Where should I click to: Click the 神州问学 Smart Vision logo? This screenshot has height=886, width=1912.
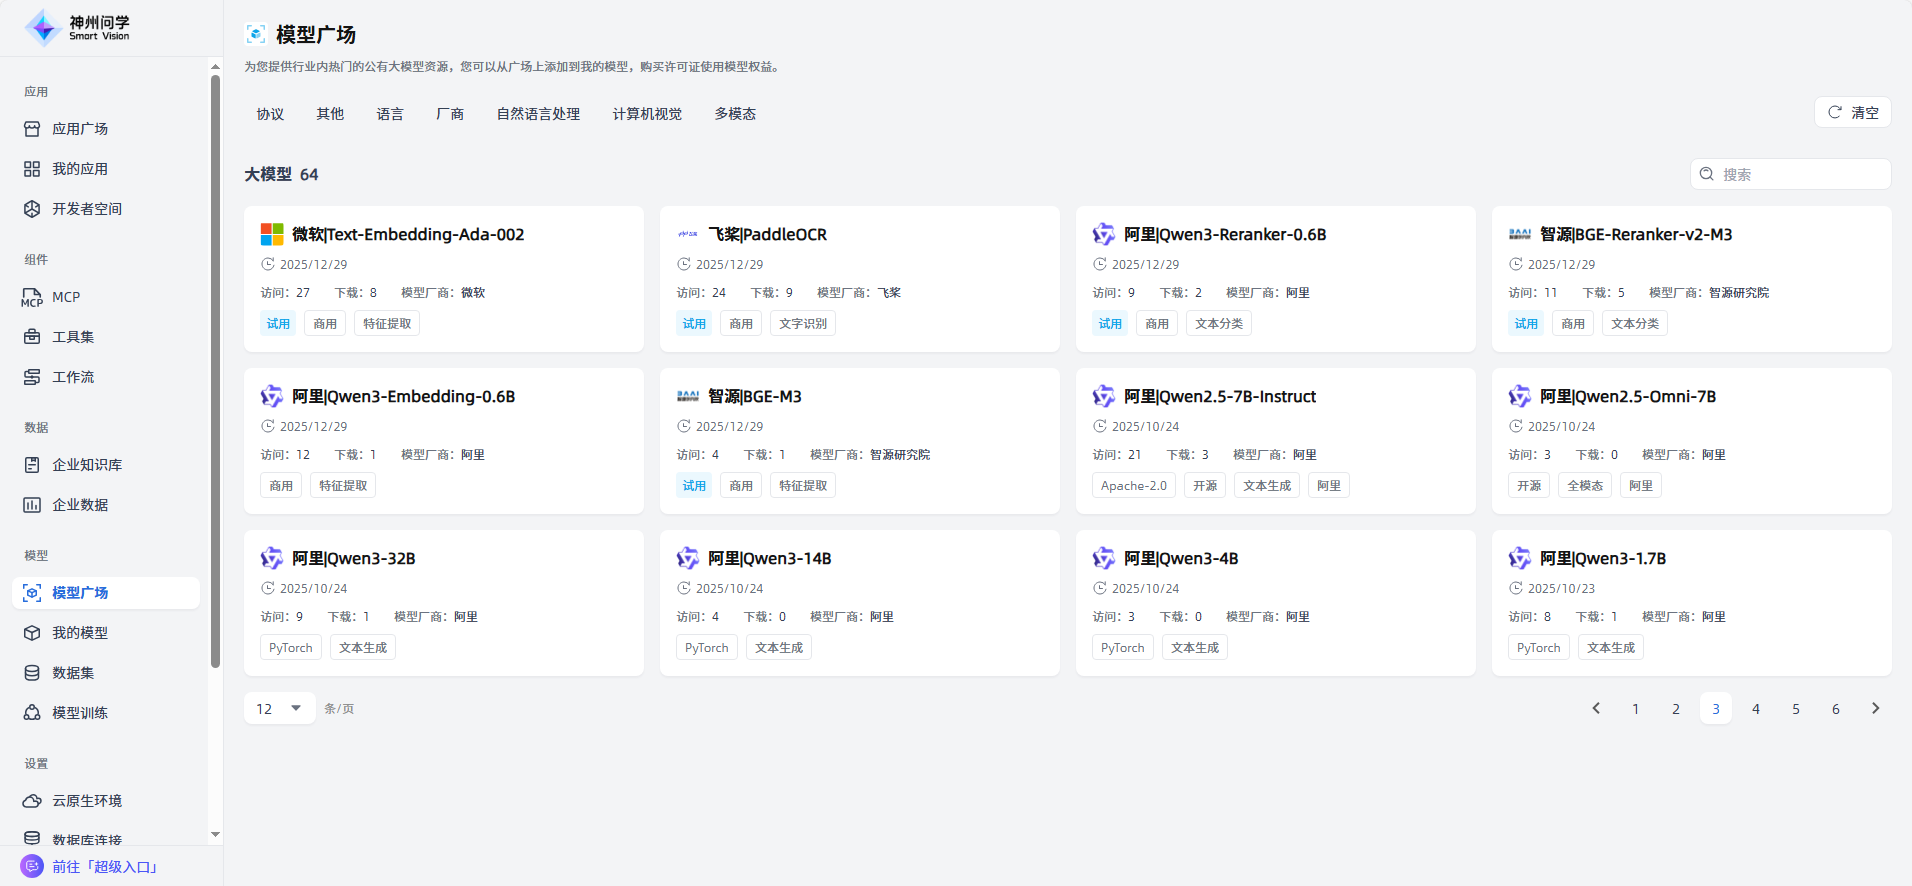pyautogui.click(x=77, y=28)
